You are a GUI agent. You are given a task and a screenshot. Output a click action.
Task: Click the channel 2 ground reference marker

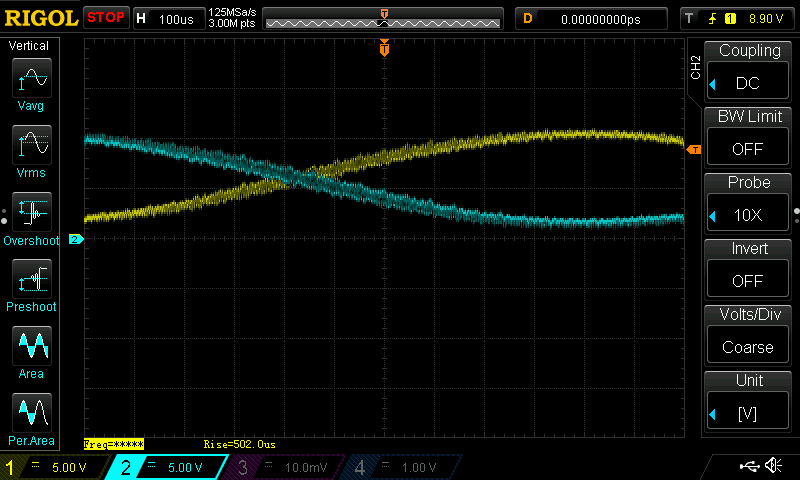click(x=76, y=239)
